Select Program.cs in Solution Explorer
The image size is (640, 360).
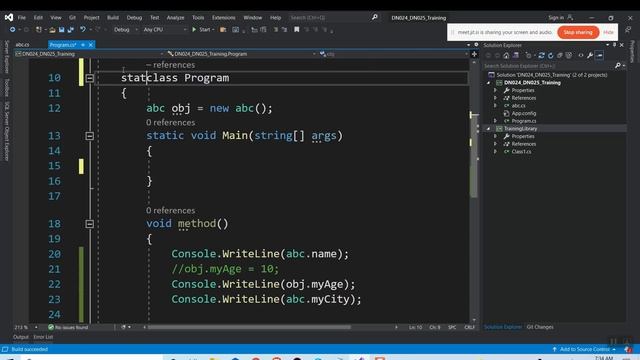(523, 121)
